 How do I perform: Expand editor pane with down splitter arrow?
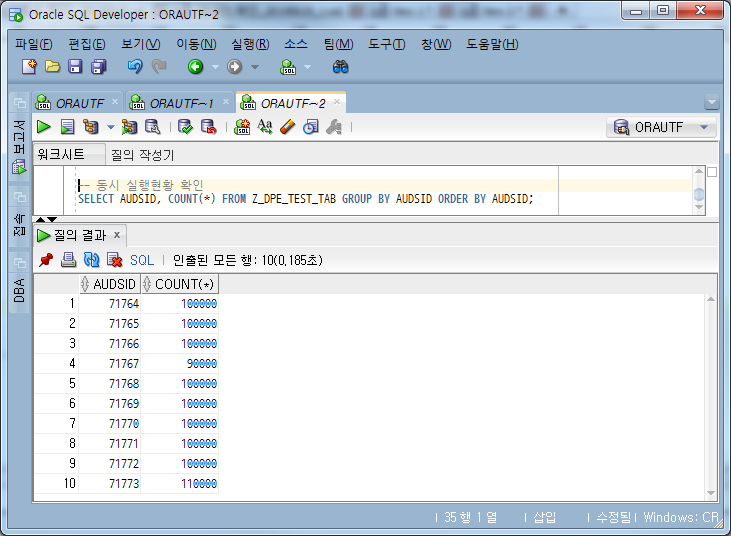point(52,220)
